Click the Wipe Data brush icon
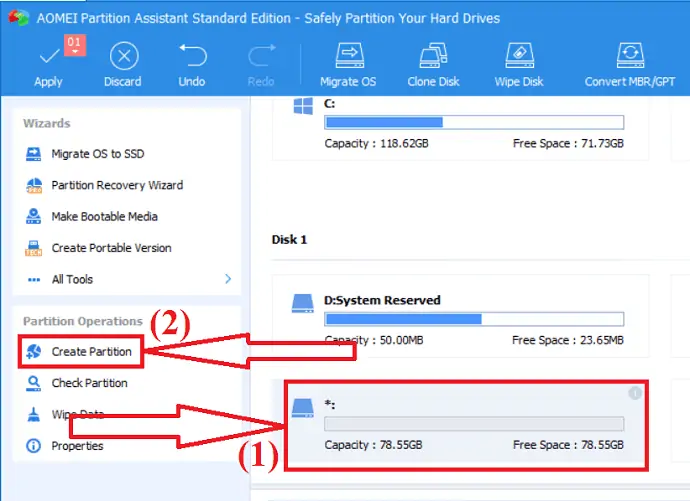690x501 pixels. tap(33, 414)
